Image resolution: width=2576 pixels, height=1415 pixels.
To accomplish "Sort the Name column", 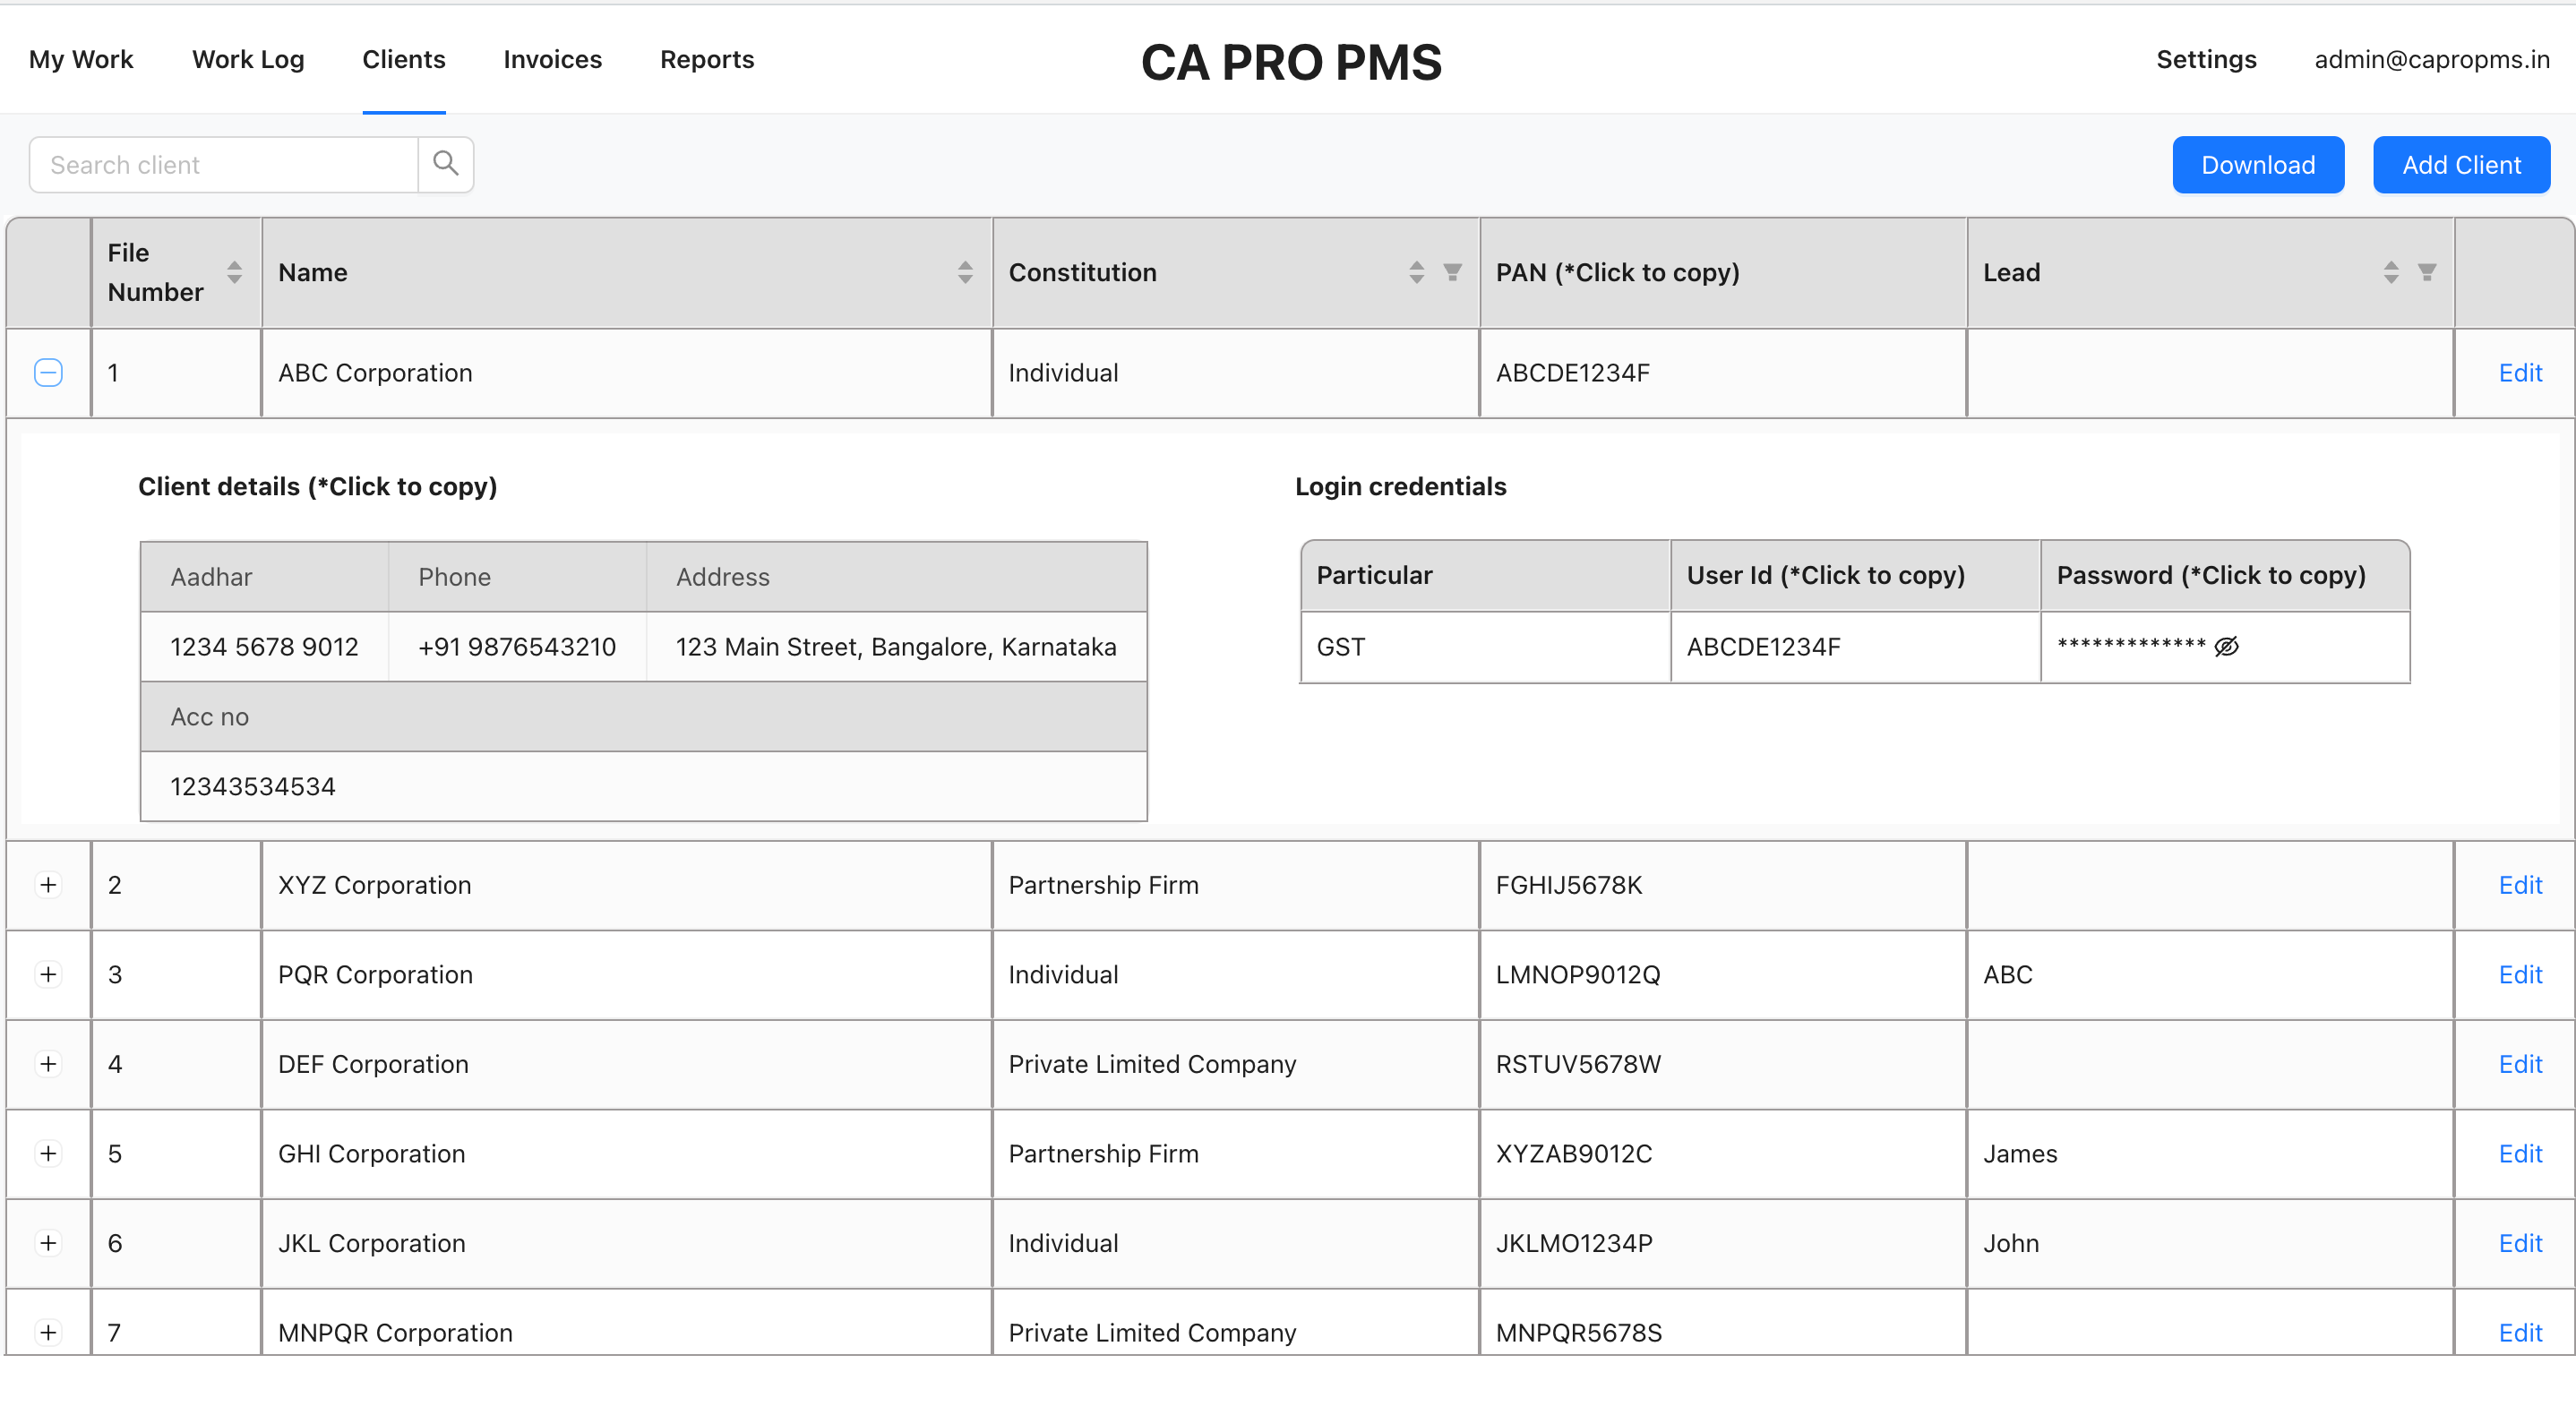I will tap(964, 271).
